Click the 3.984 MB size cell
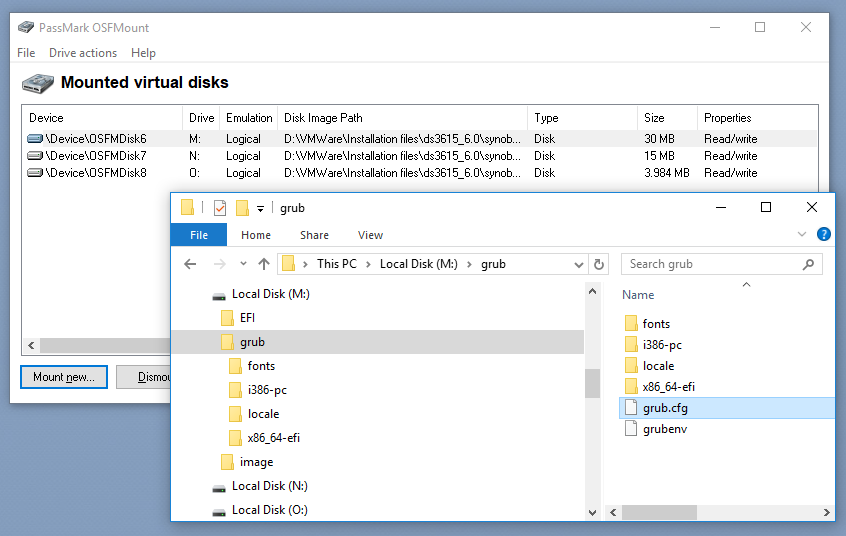The width and height of the screenshot is (846, 536). 667,173
